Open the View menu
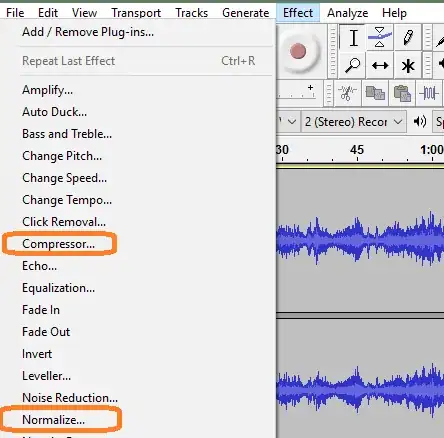This screenshot has width=444, height=438. coord(84,13)
